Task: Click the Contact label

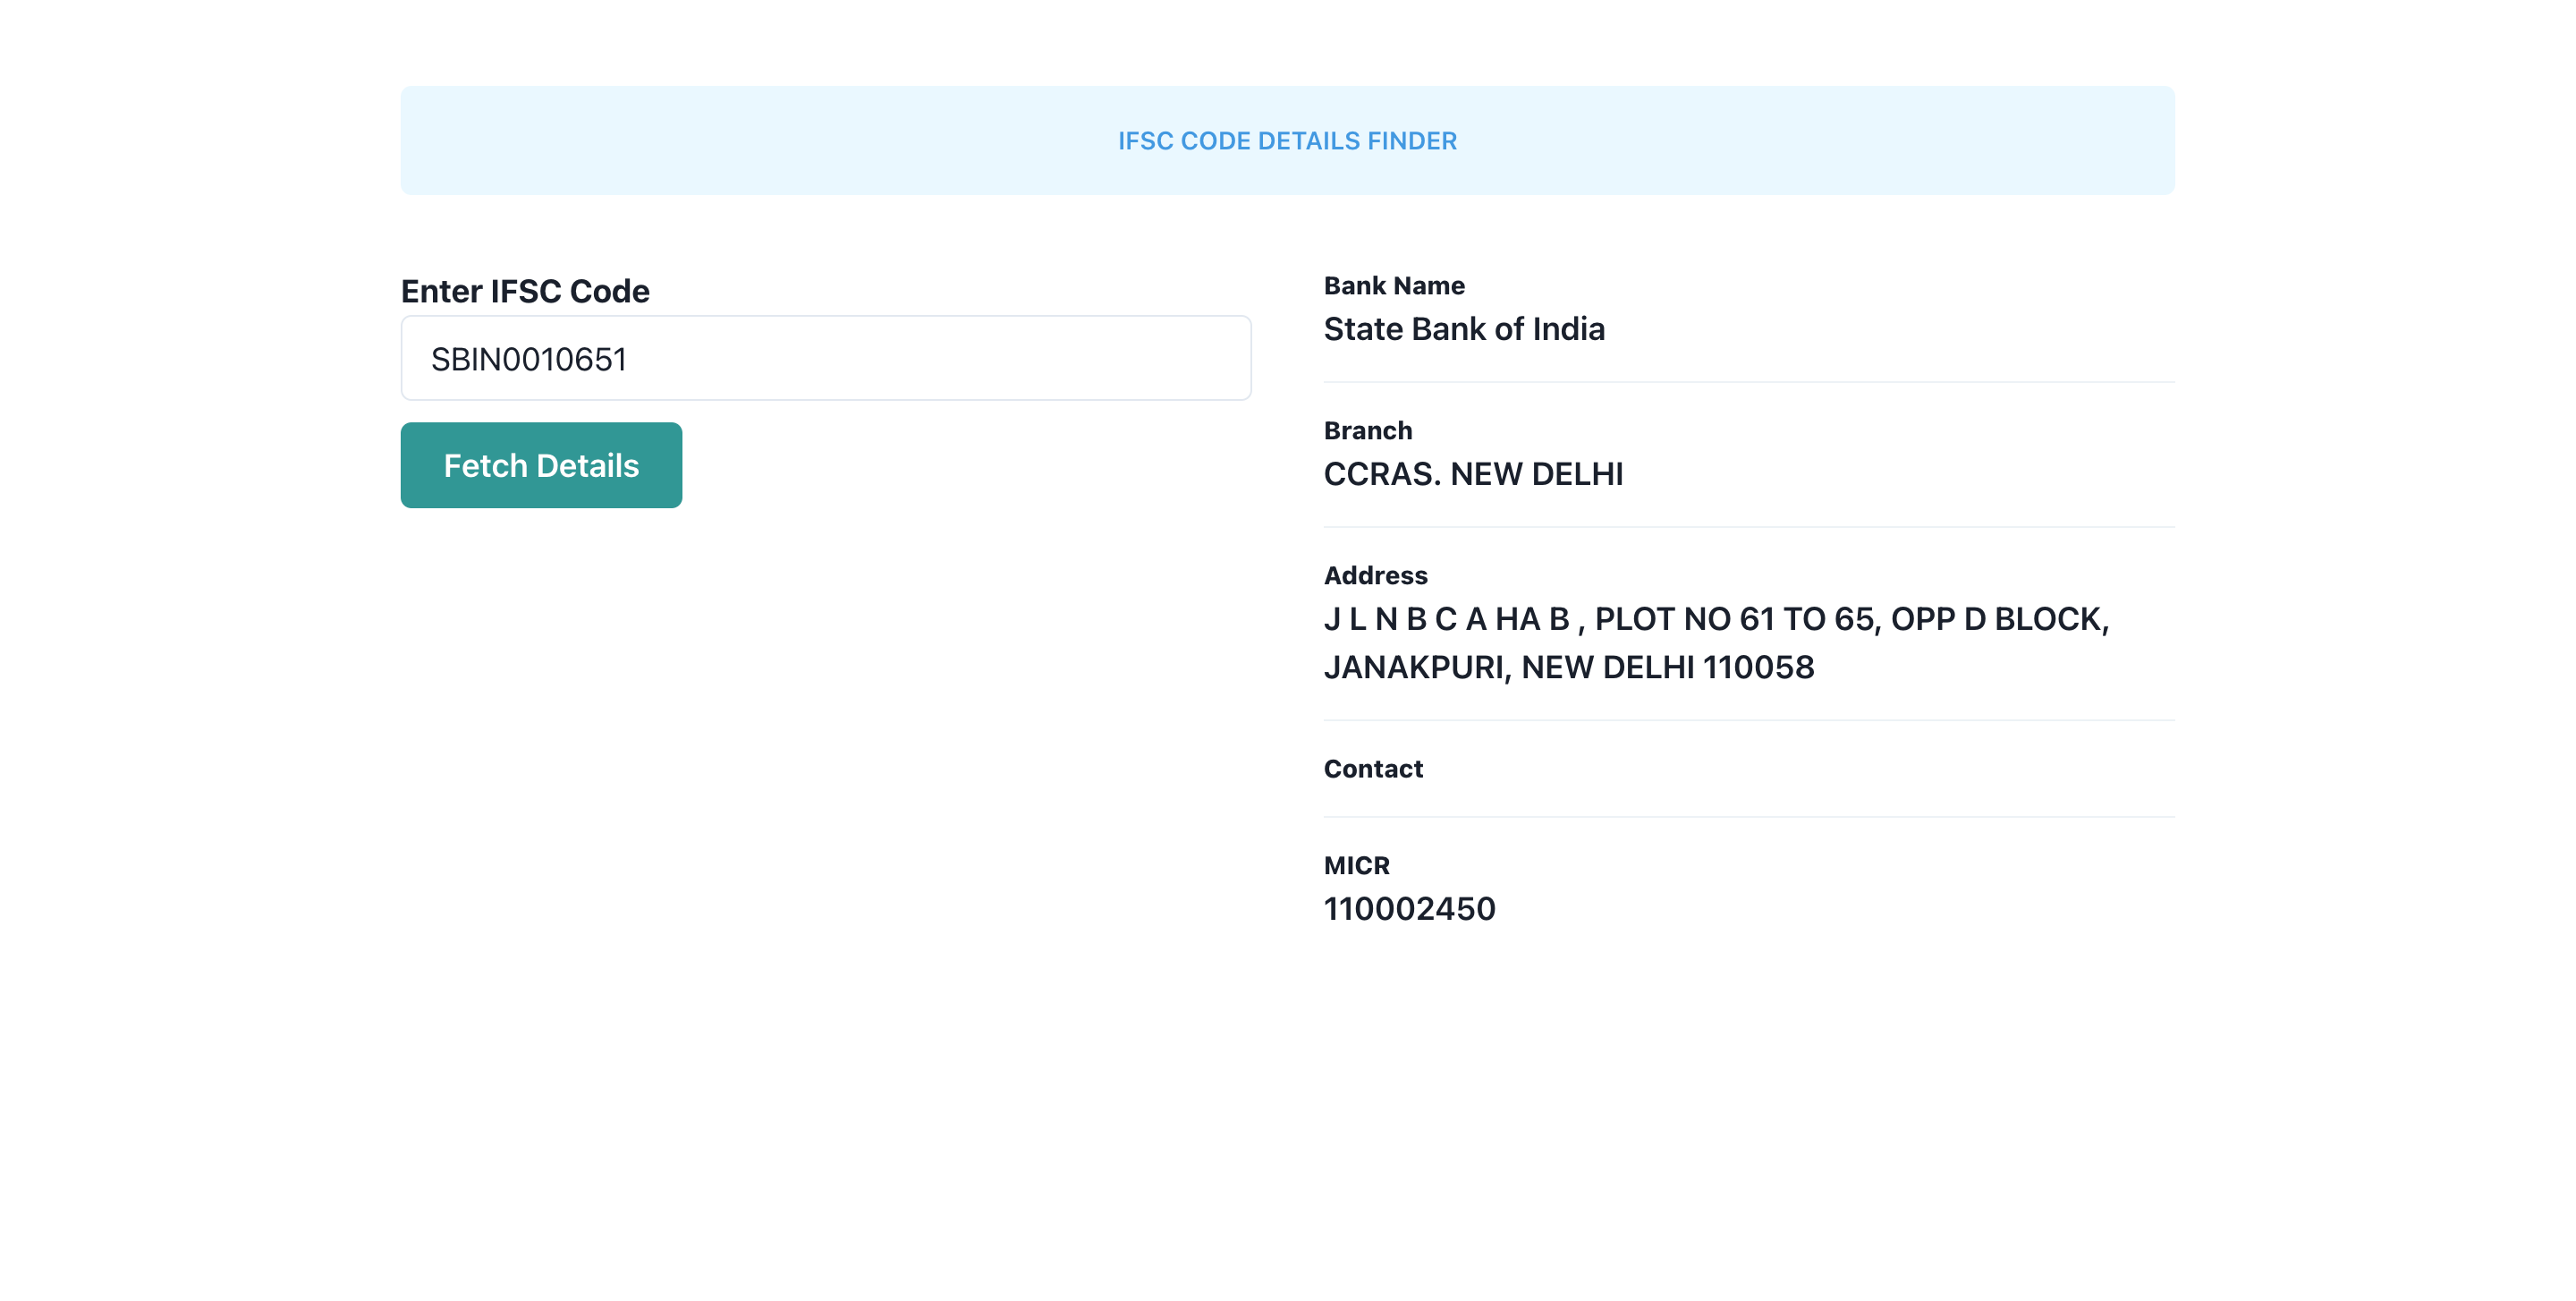Action: coord(1373,769)
